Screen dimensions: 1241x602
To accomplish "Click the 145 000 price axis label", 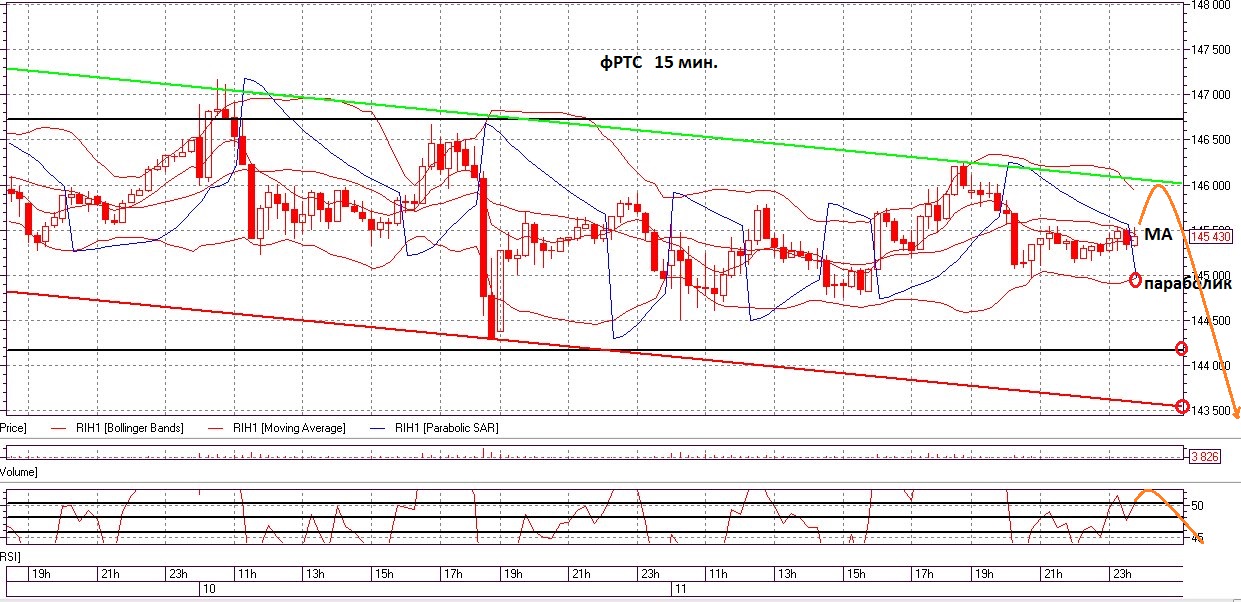I will pos(1211,276).
